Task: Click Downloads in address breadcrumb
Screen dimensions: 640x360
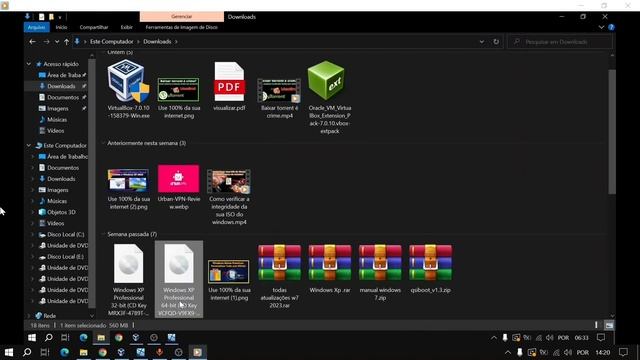Action: [157, 42]
